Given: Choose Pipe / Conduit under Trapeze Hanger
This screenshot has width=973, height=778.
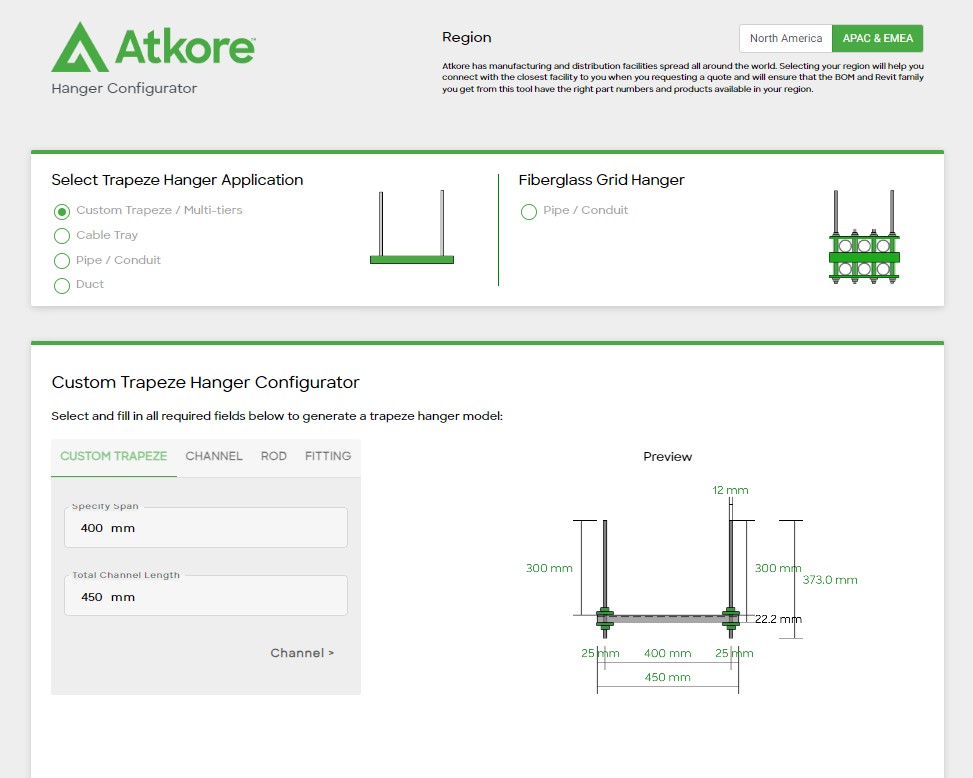Looking at the screenshot, I should click(61, 261).
